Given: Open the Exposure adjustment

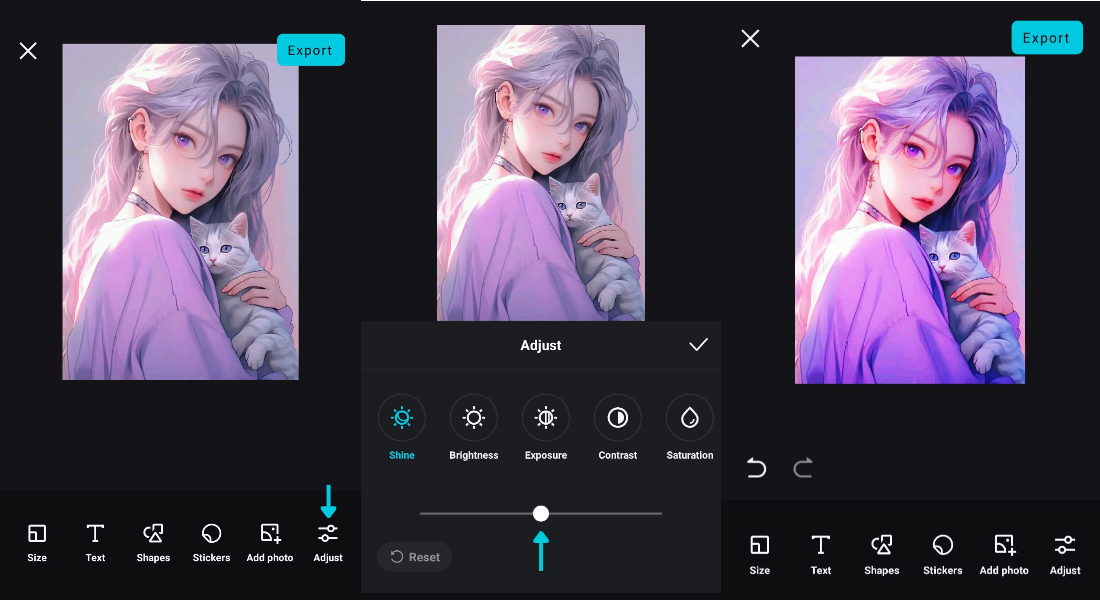Looking at the screenshot, I should click(545, 417).
